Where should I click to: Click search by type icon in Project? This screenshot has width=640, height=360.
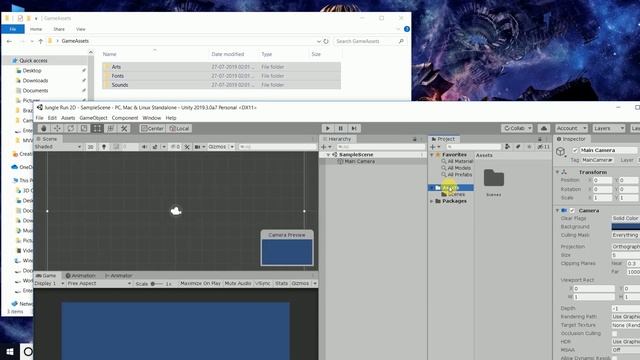point(507,147)
